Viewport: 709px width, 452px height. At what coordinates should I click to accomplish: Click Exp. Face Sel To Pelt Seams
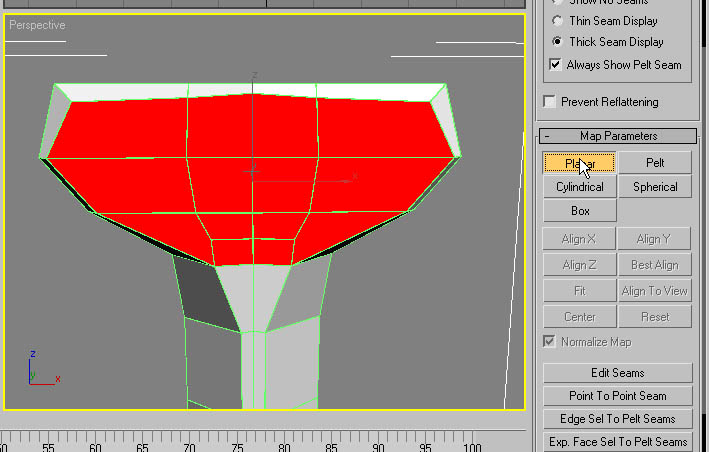(617, 441)
